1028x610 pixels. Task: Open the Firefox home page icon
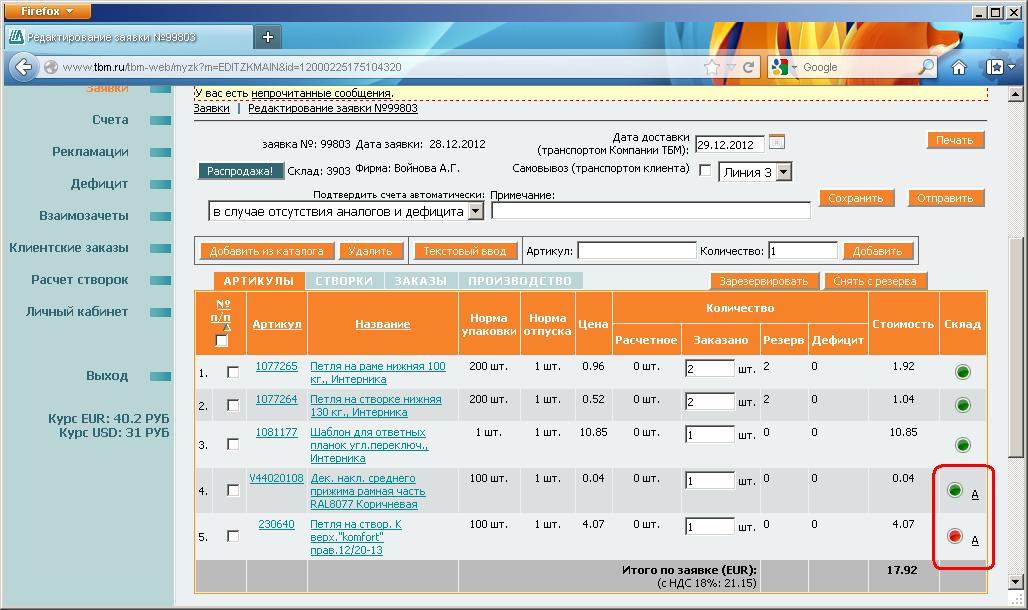point(958,67)
